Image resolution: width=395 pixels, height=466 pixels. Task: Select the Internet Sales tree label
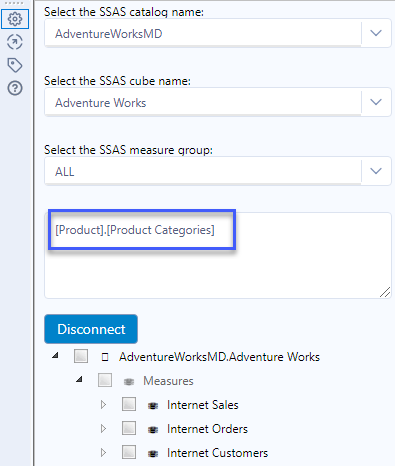[203, 405]
